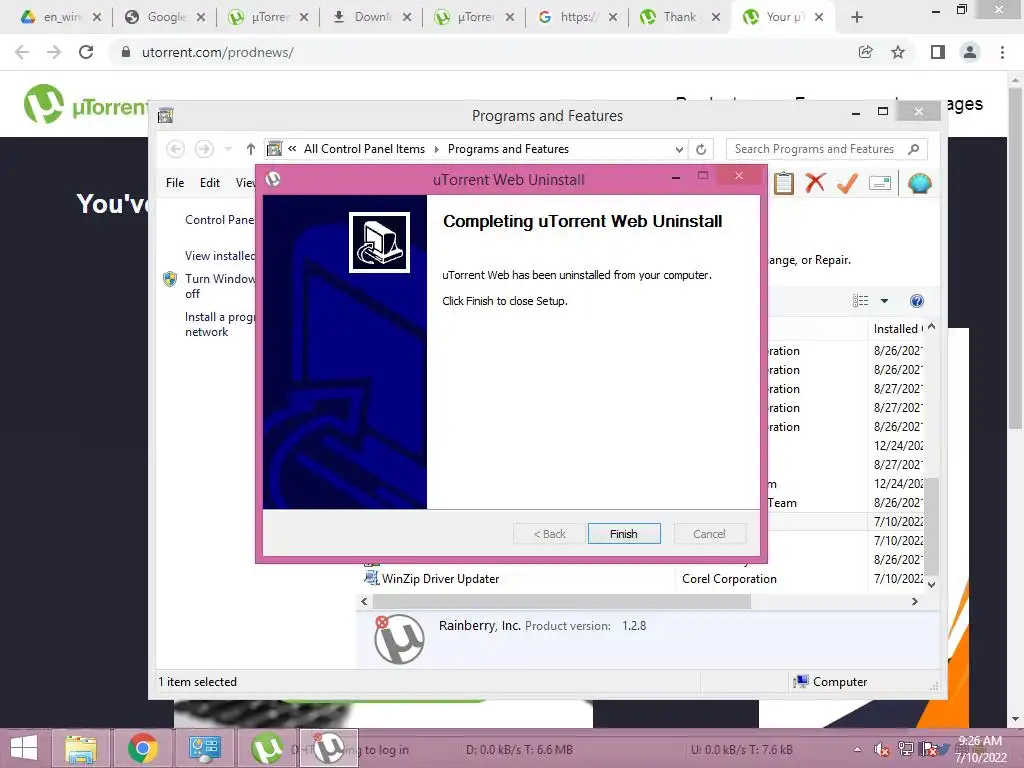Click the back arrow in Programs and Features
The width and height of the screenshot is (1024, 768).
coord(175,149)
